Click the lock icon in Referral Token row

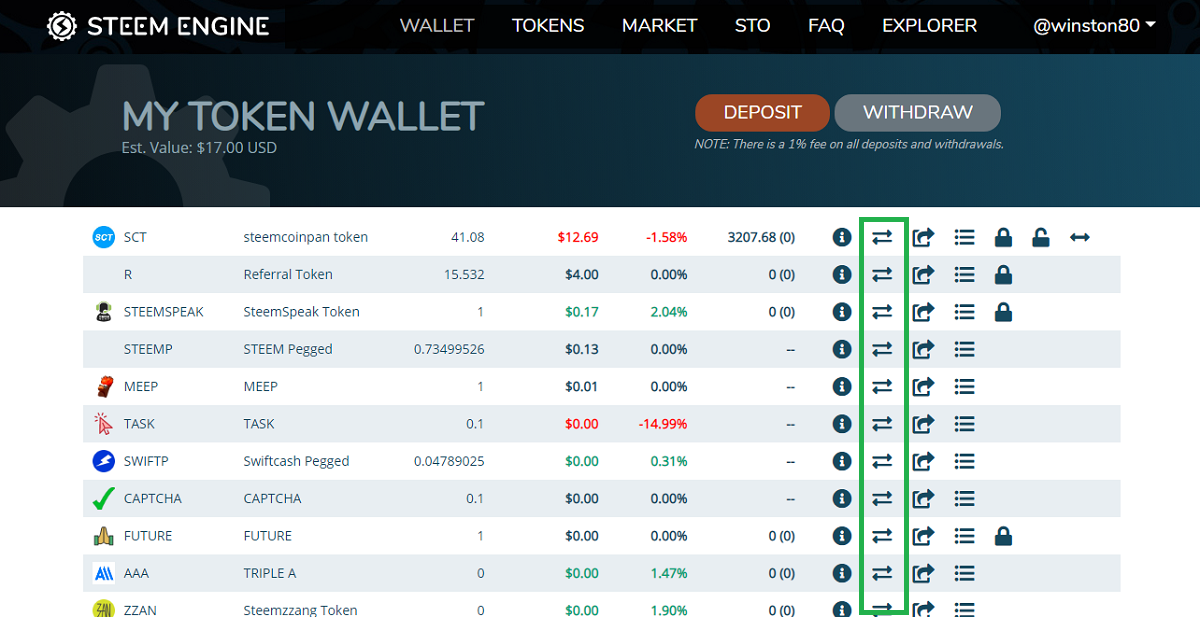pyautogui.click(x=1004, y=274)
